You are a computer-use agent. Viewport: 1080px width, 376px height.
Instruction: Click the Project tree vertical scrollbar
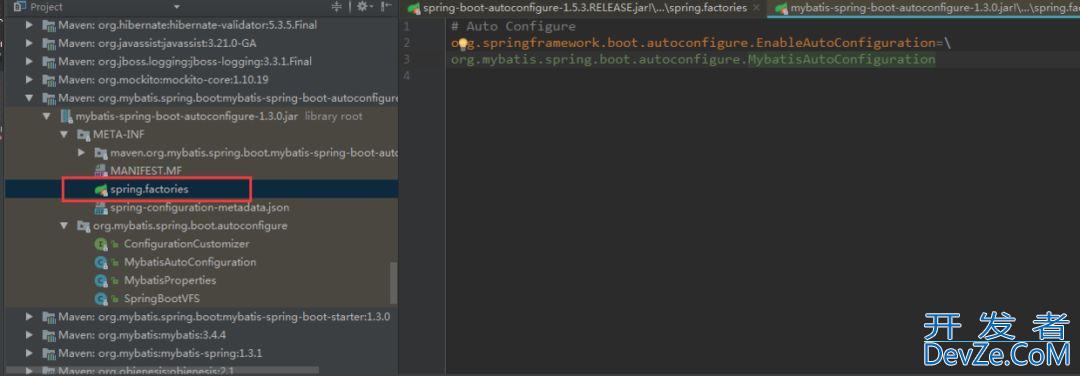coord(394,283)
